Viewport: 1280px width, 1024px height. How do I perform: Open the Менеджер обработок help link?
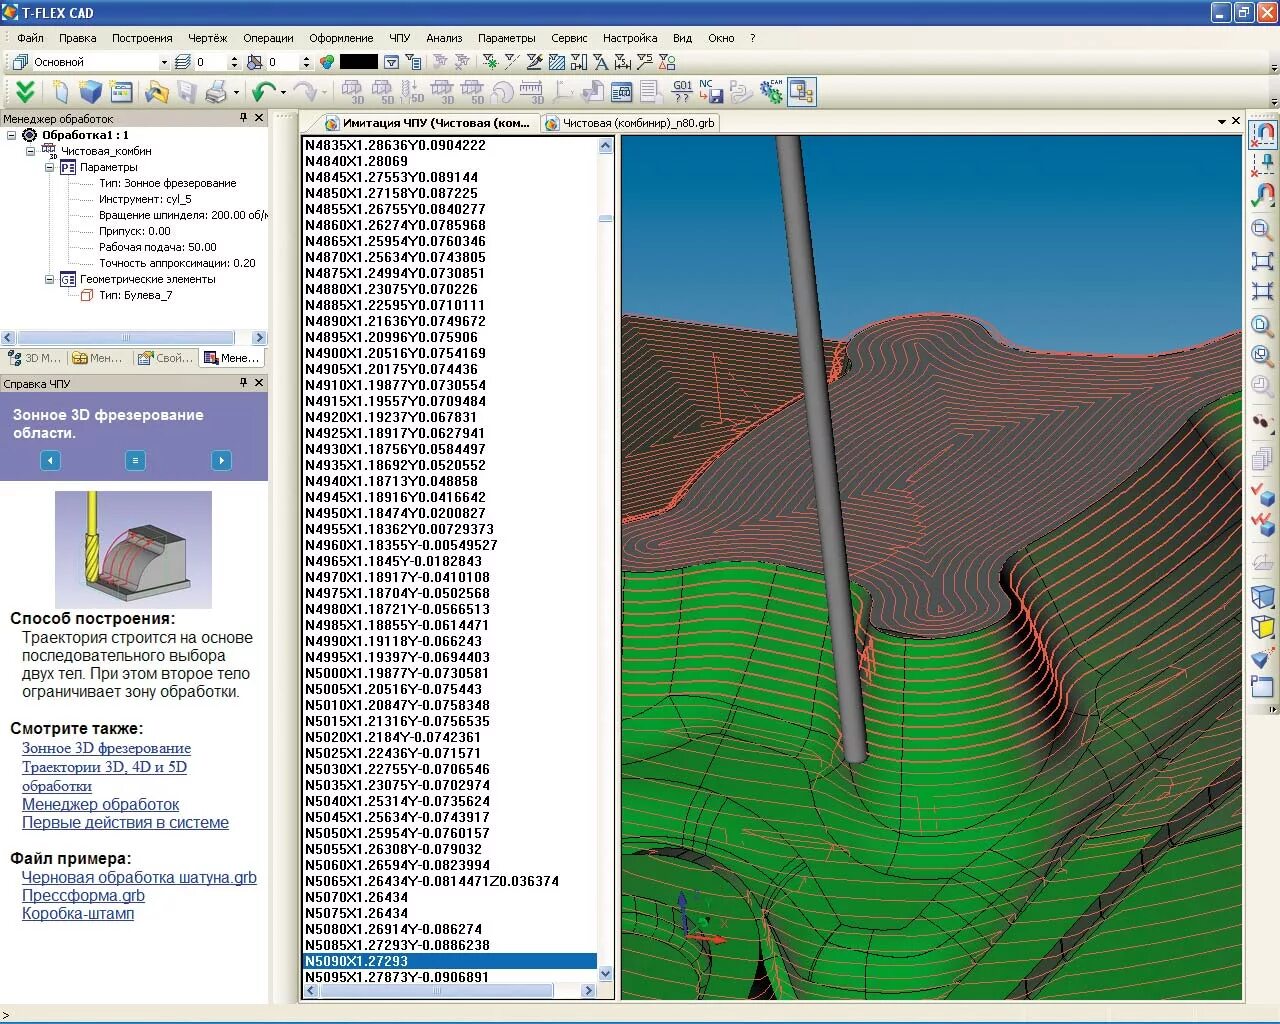(x=101, y=804)
